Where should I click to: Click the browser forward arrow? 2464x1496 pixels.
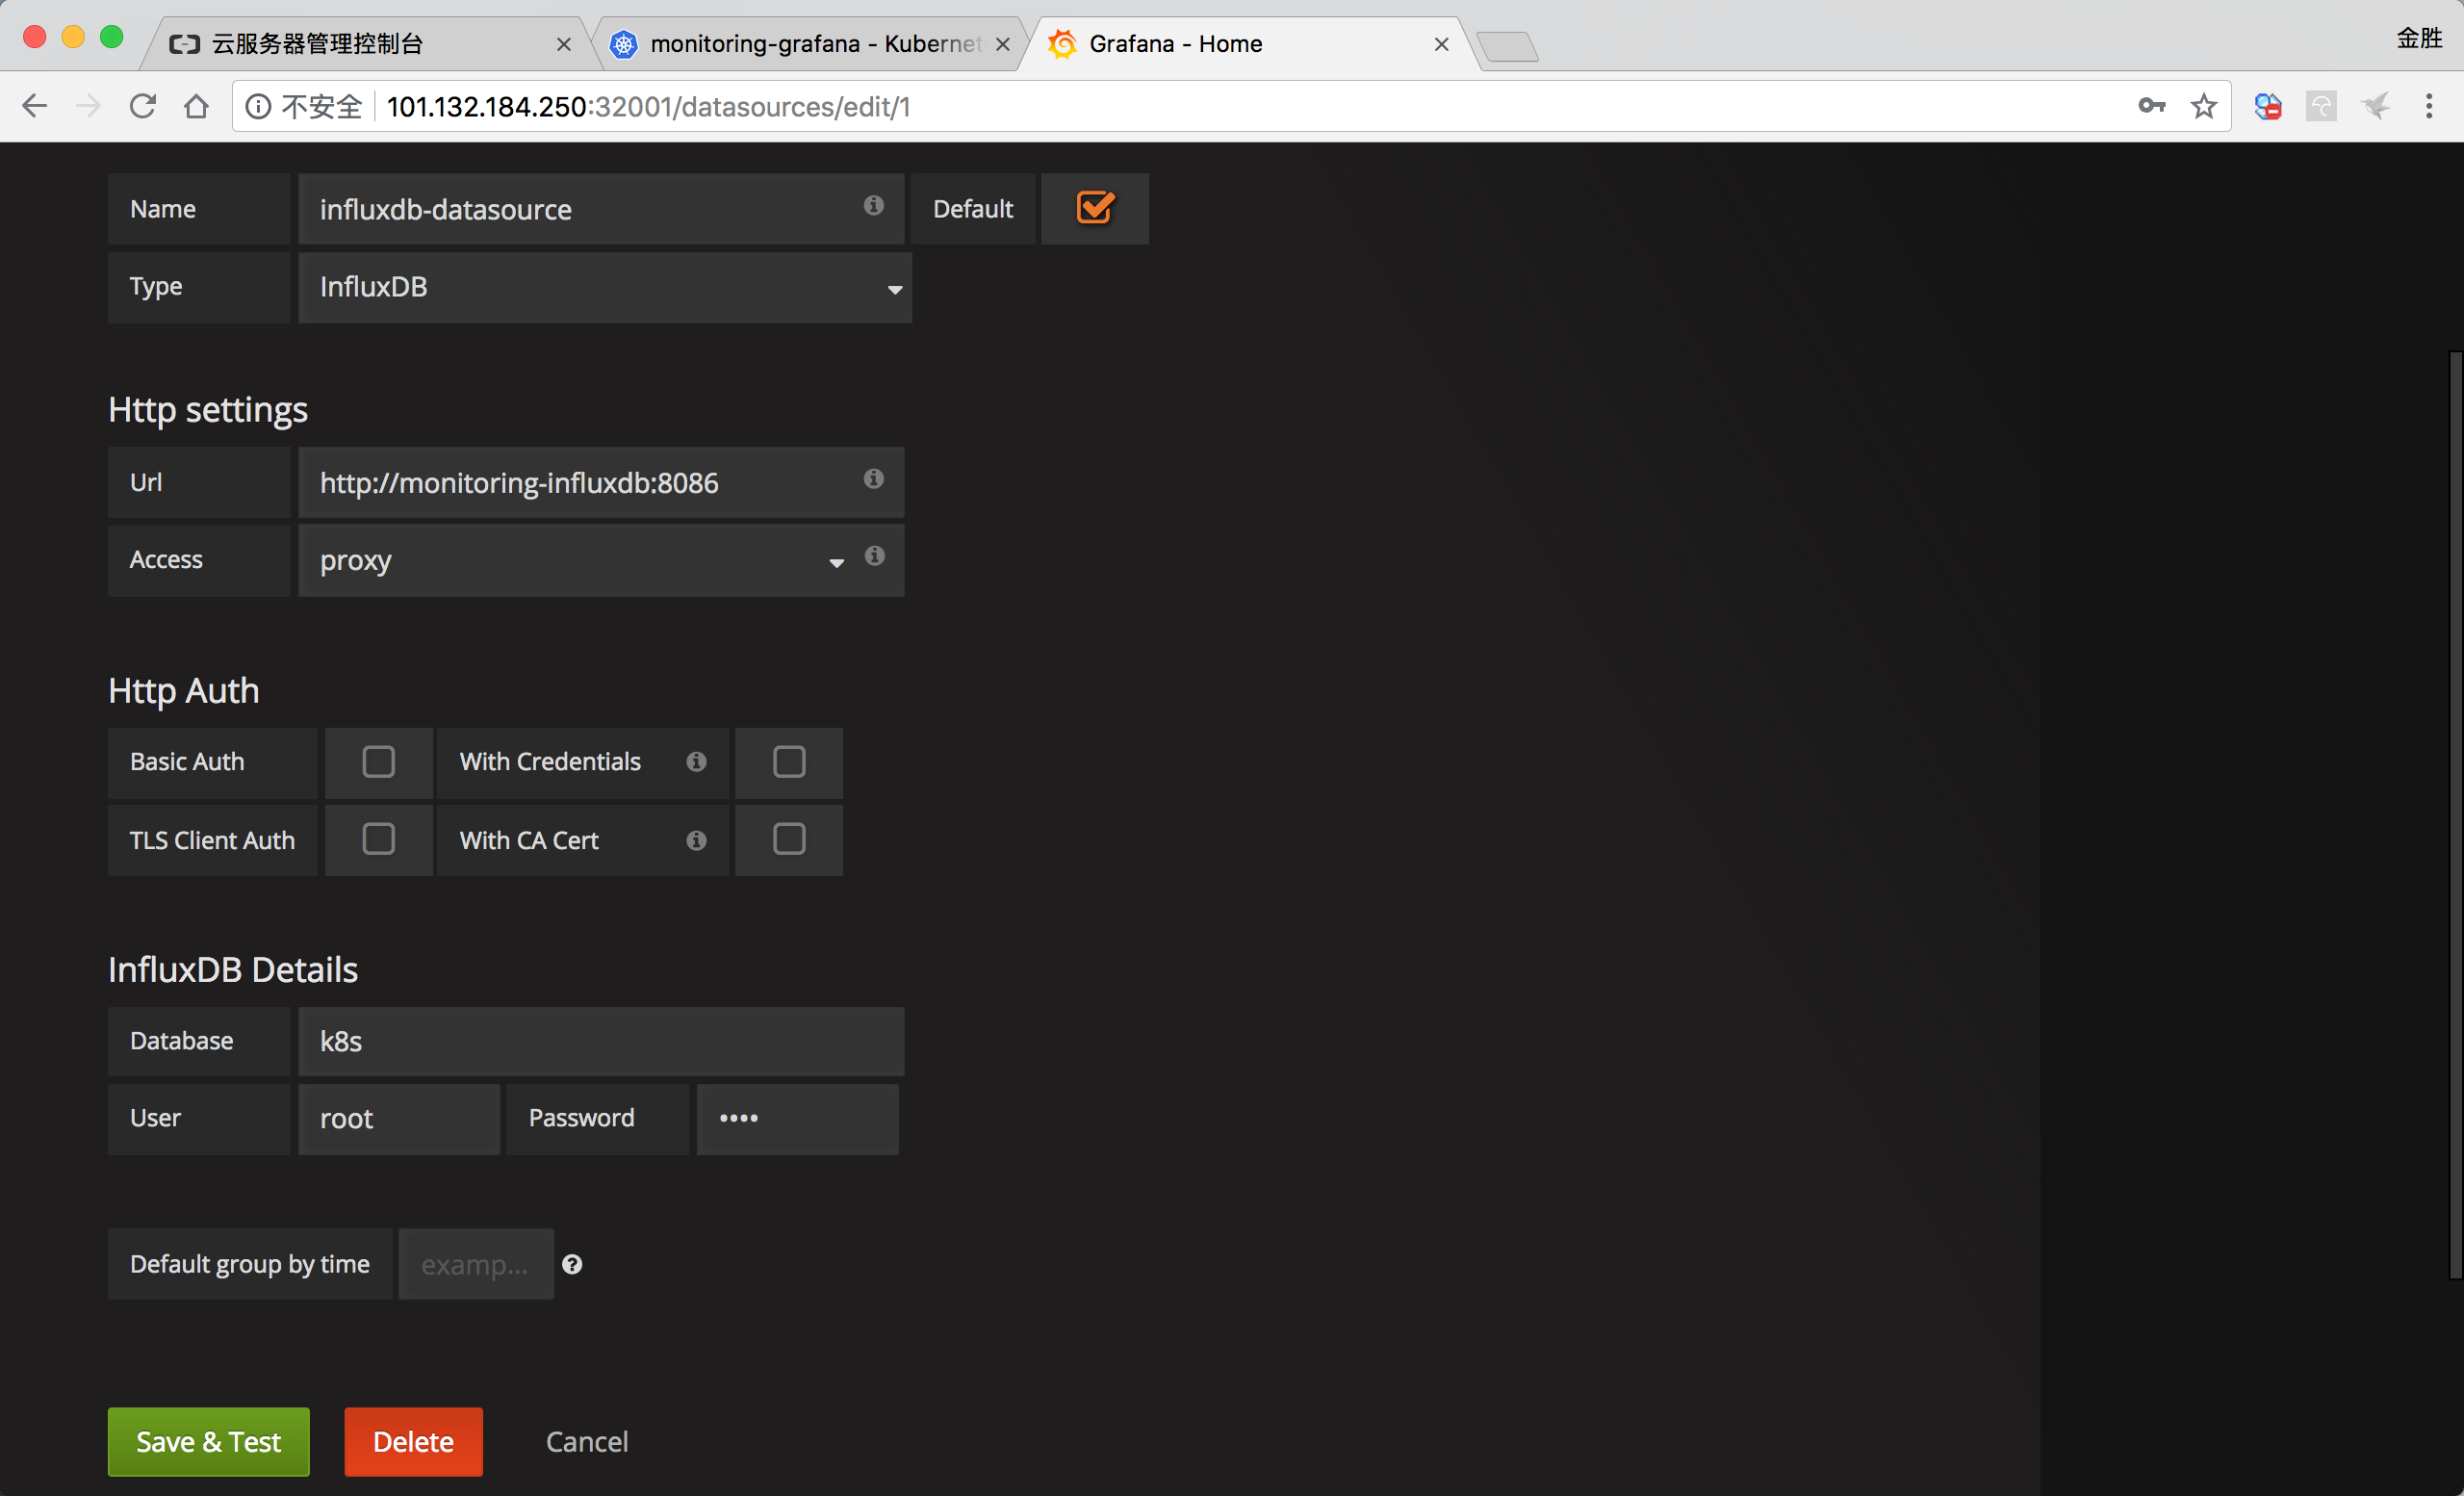[x=89, y=106]
